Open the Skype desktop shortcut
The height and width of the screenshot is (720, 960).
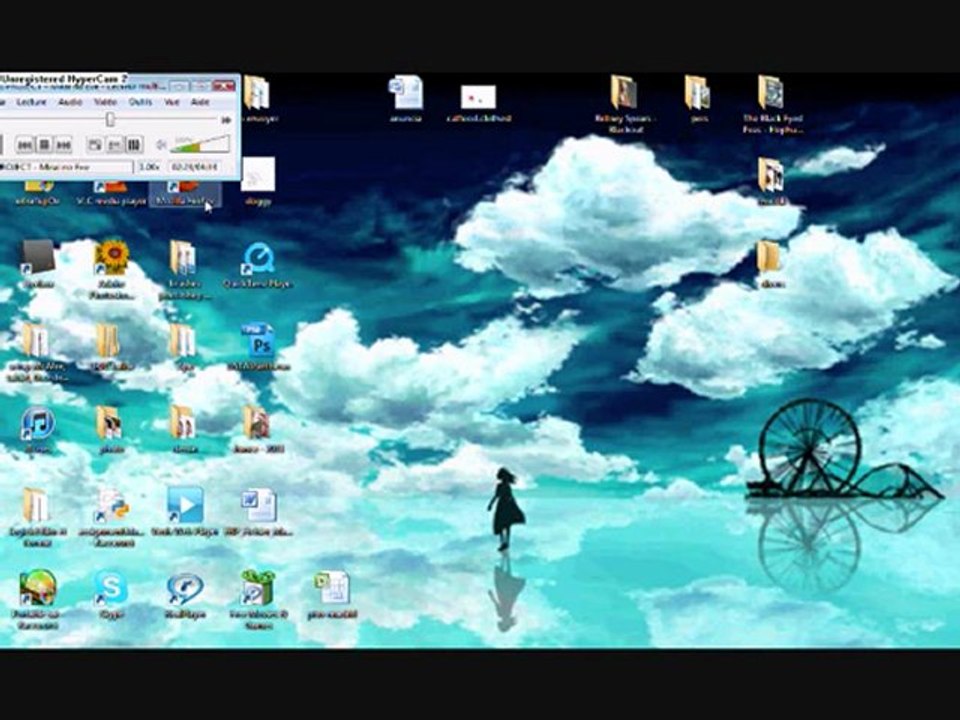[110, 589]
